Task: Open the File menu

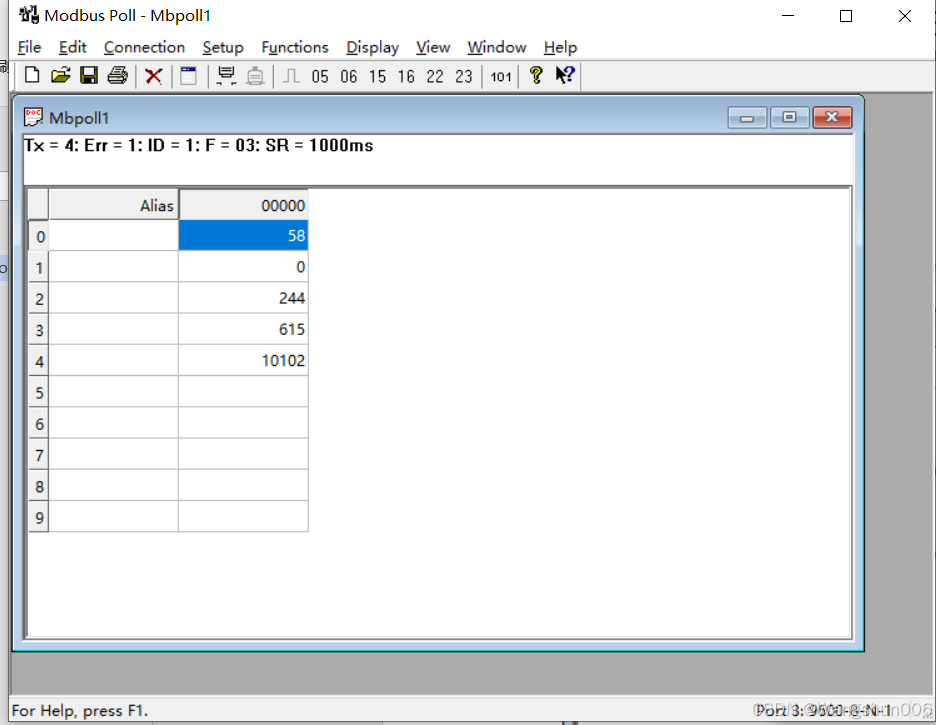Action: [29, 47]
